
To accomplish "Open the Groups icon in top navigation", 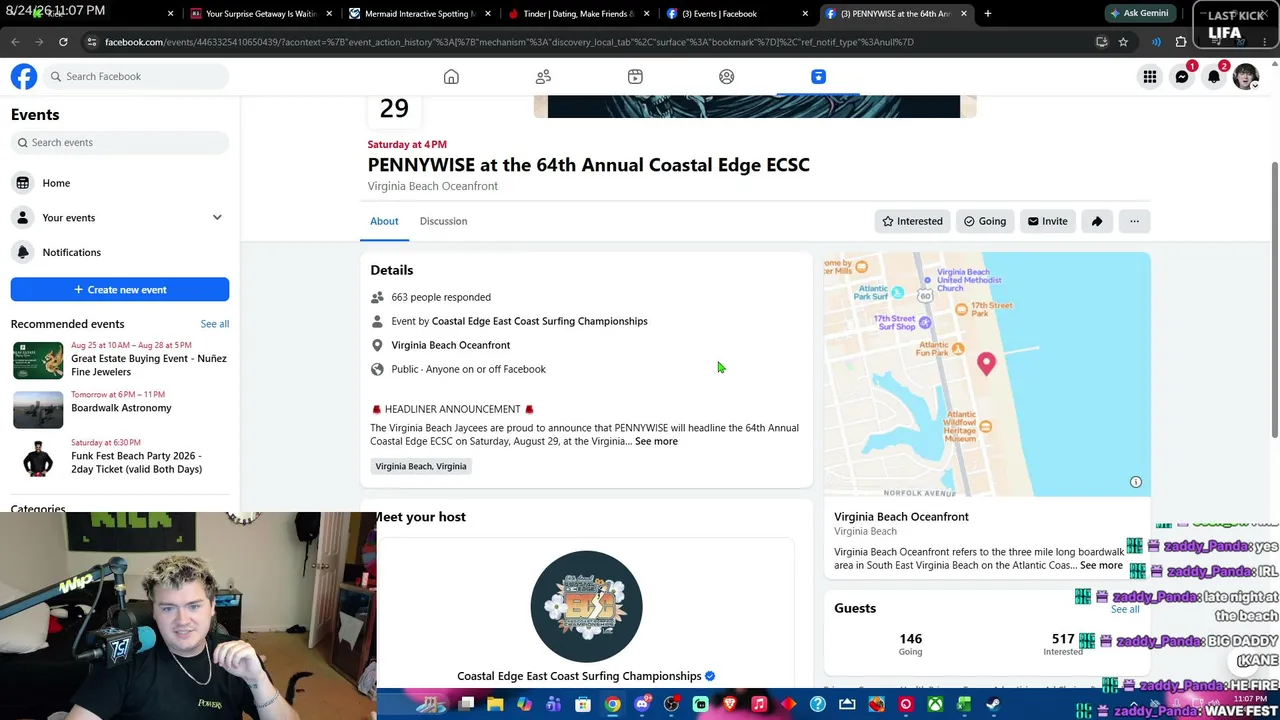I will point(727,77).
